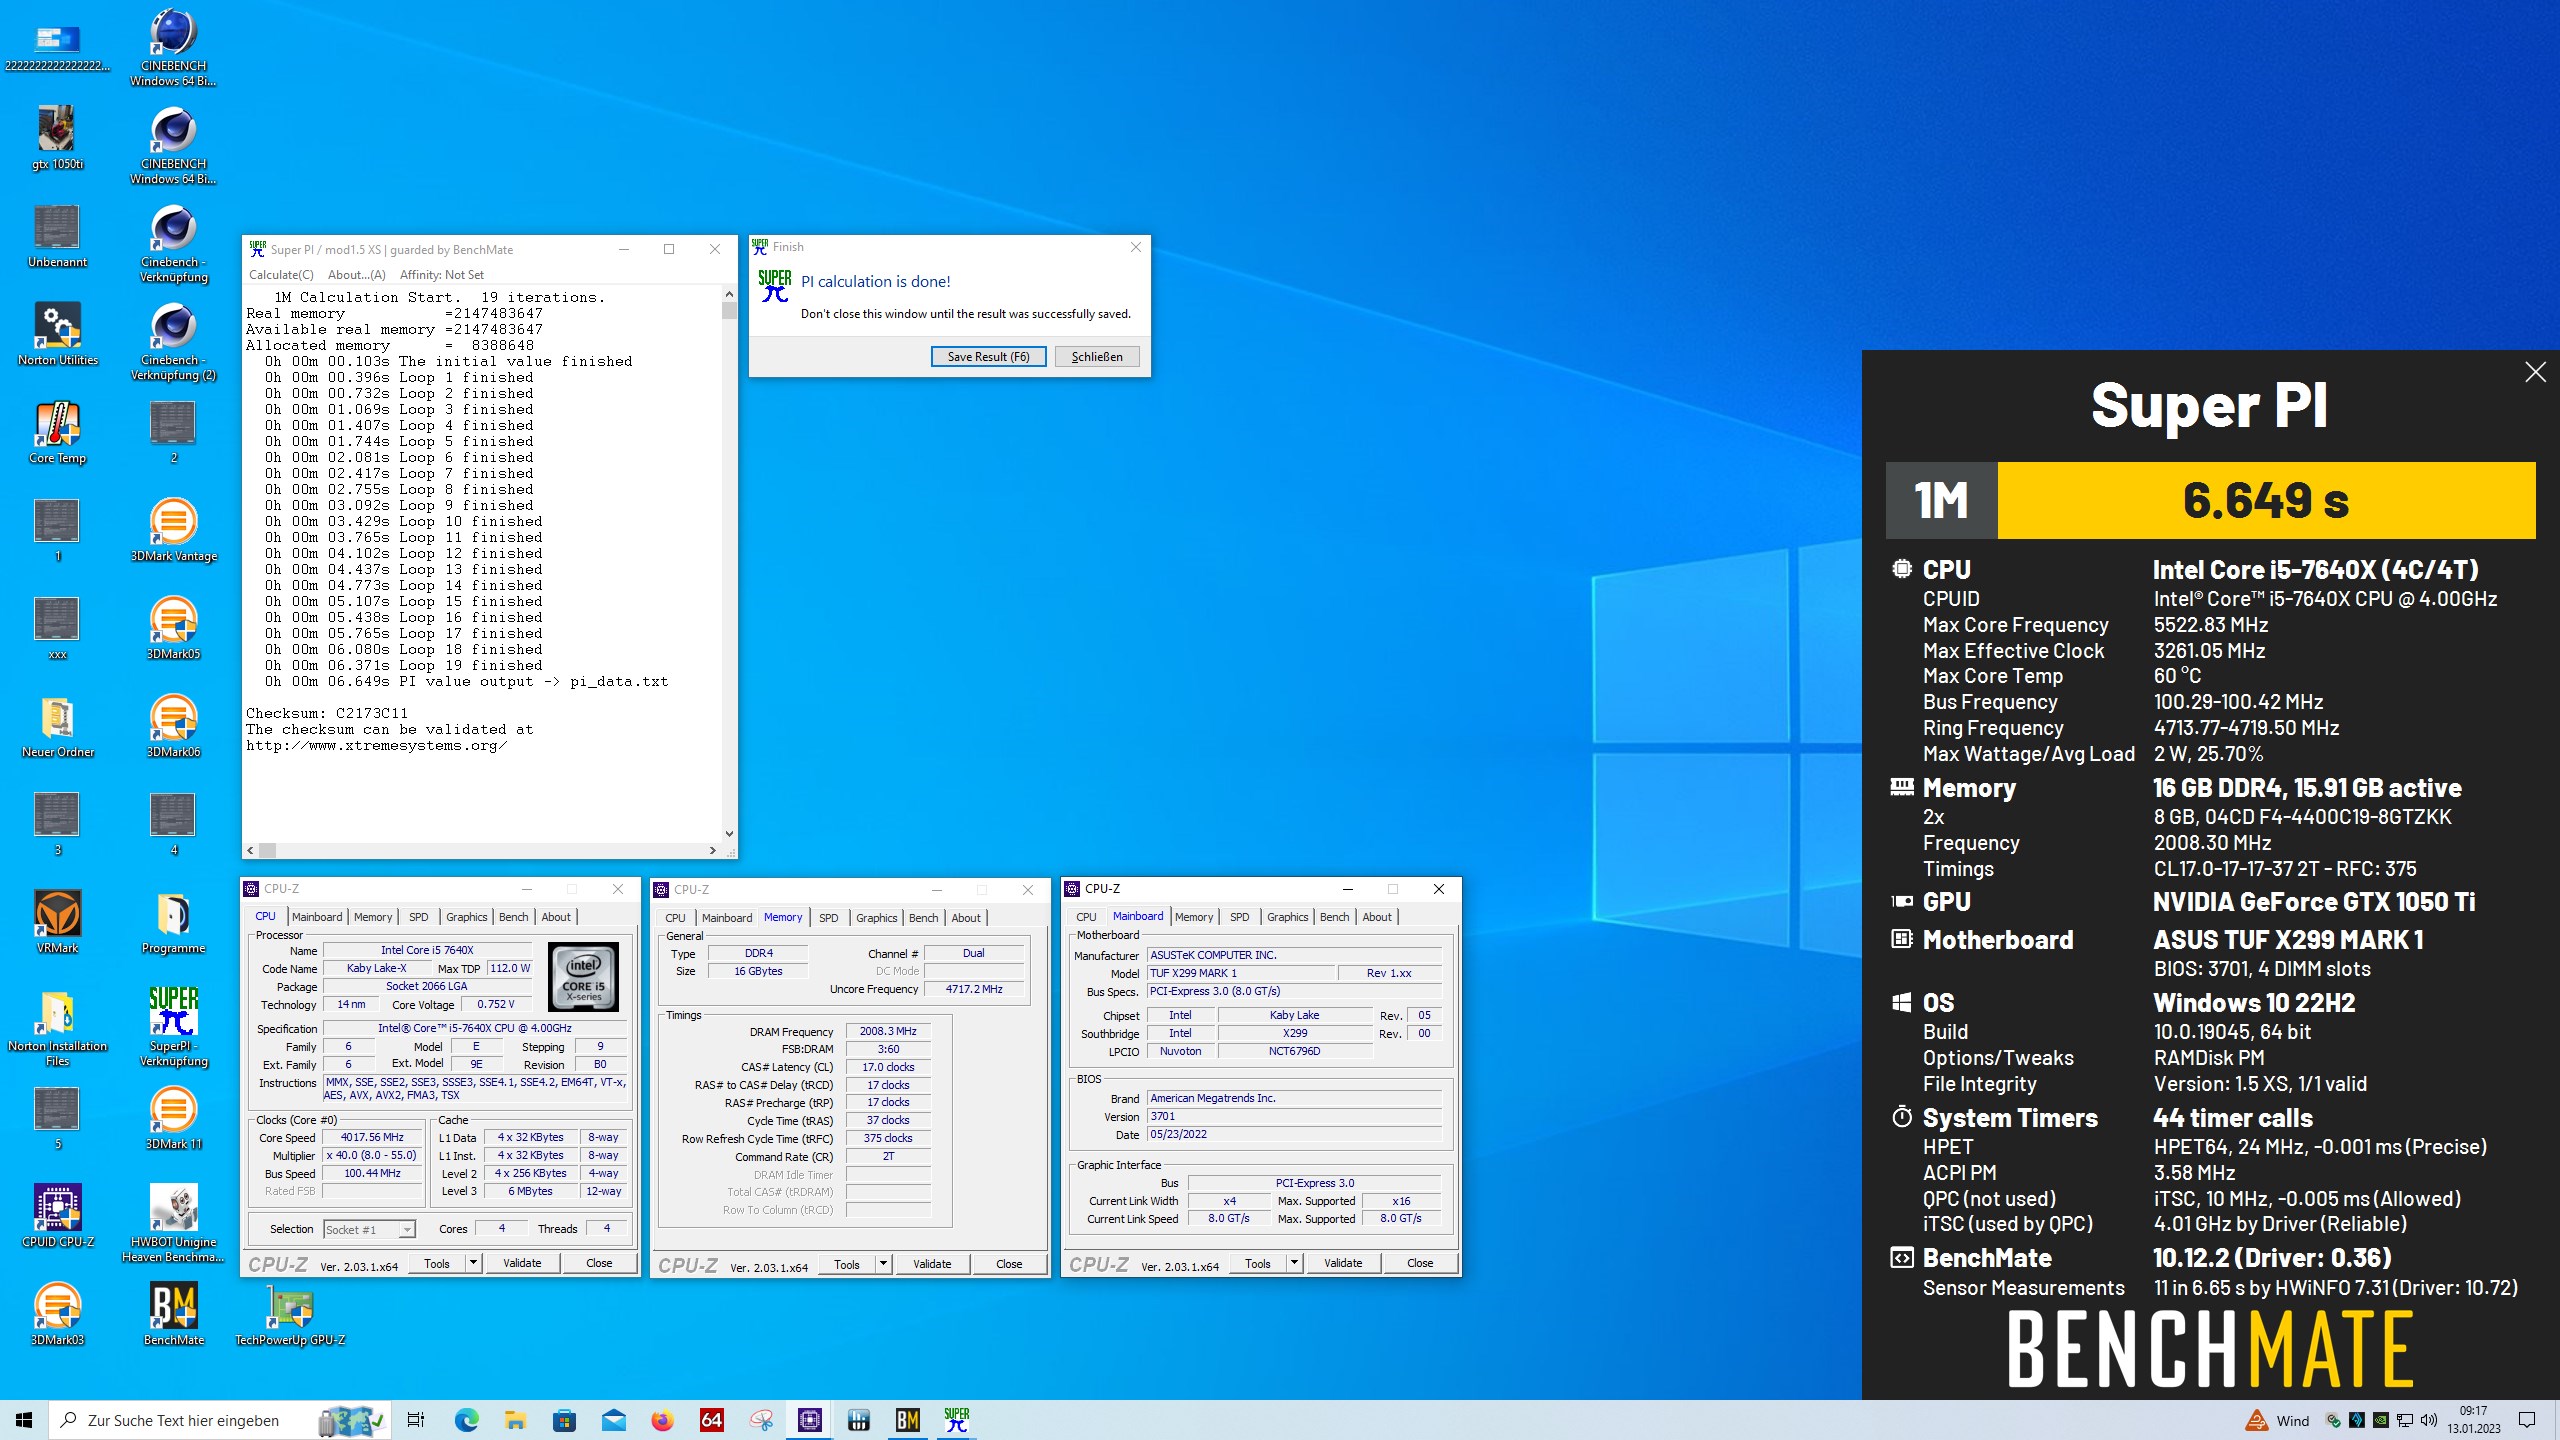Click Close button in CPU-Z Mainboard window
The image size is (2560, 1440).
tap(1420, 1263)
